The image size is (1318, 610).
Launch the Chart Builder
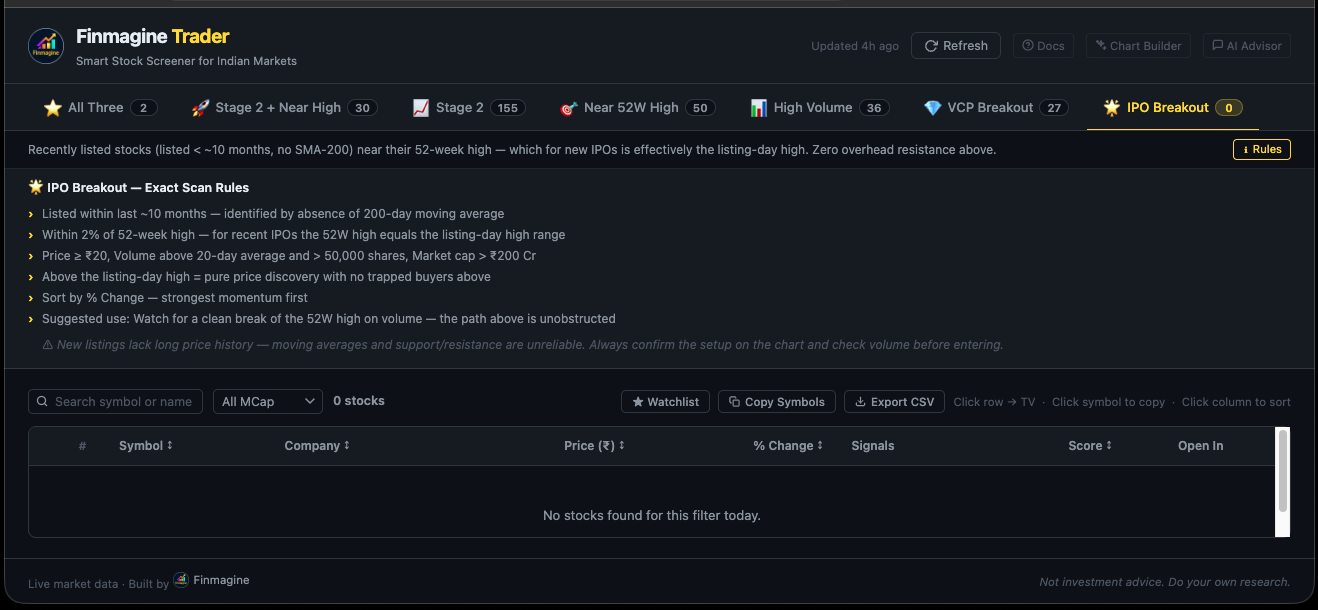tap(1138, 46)
